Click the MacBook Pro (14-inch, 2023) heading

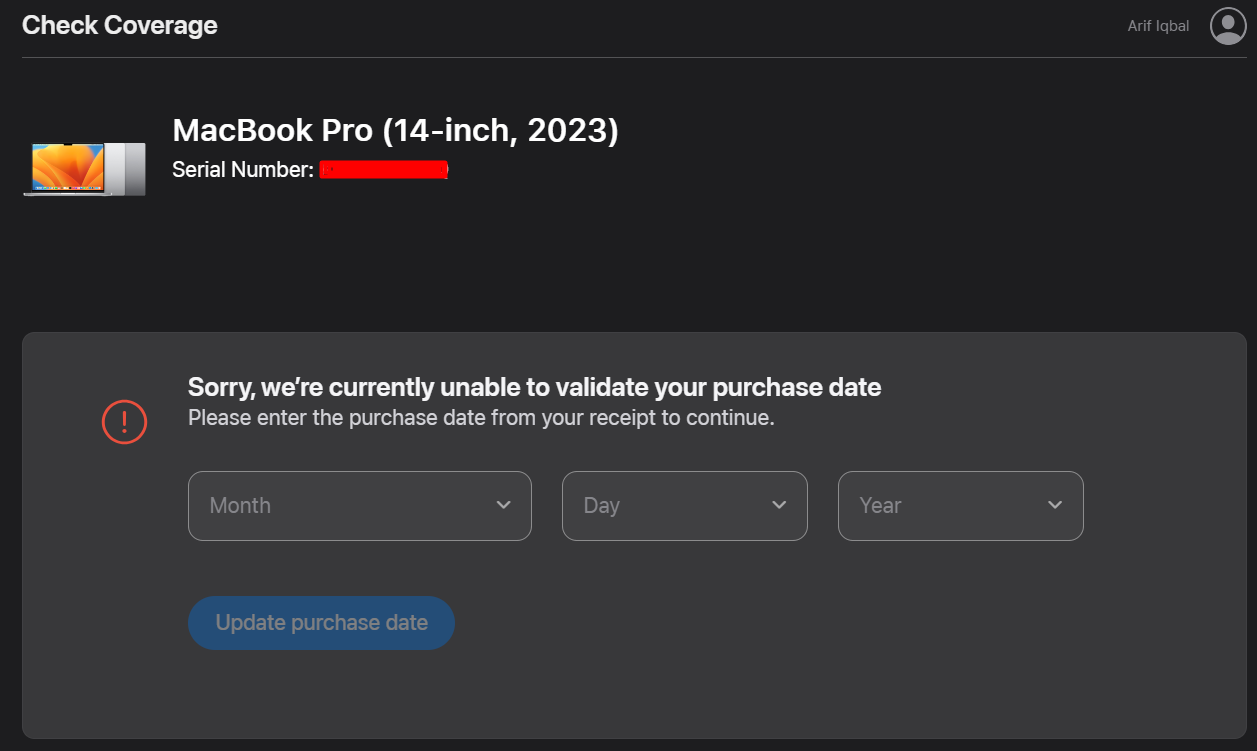click(396, 130)
